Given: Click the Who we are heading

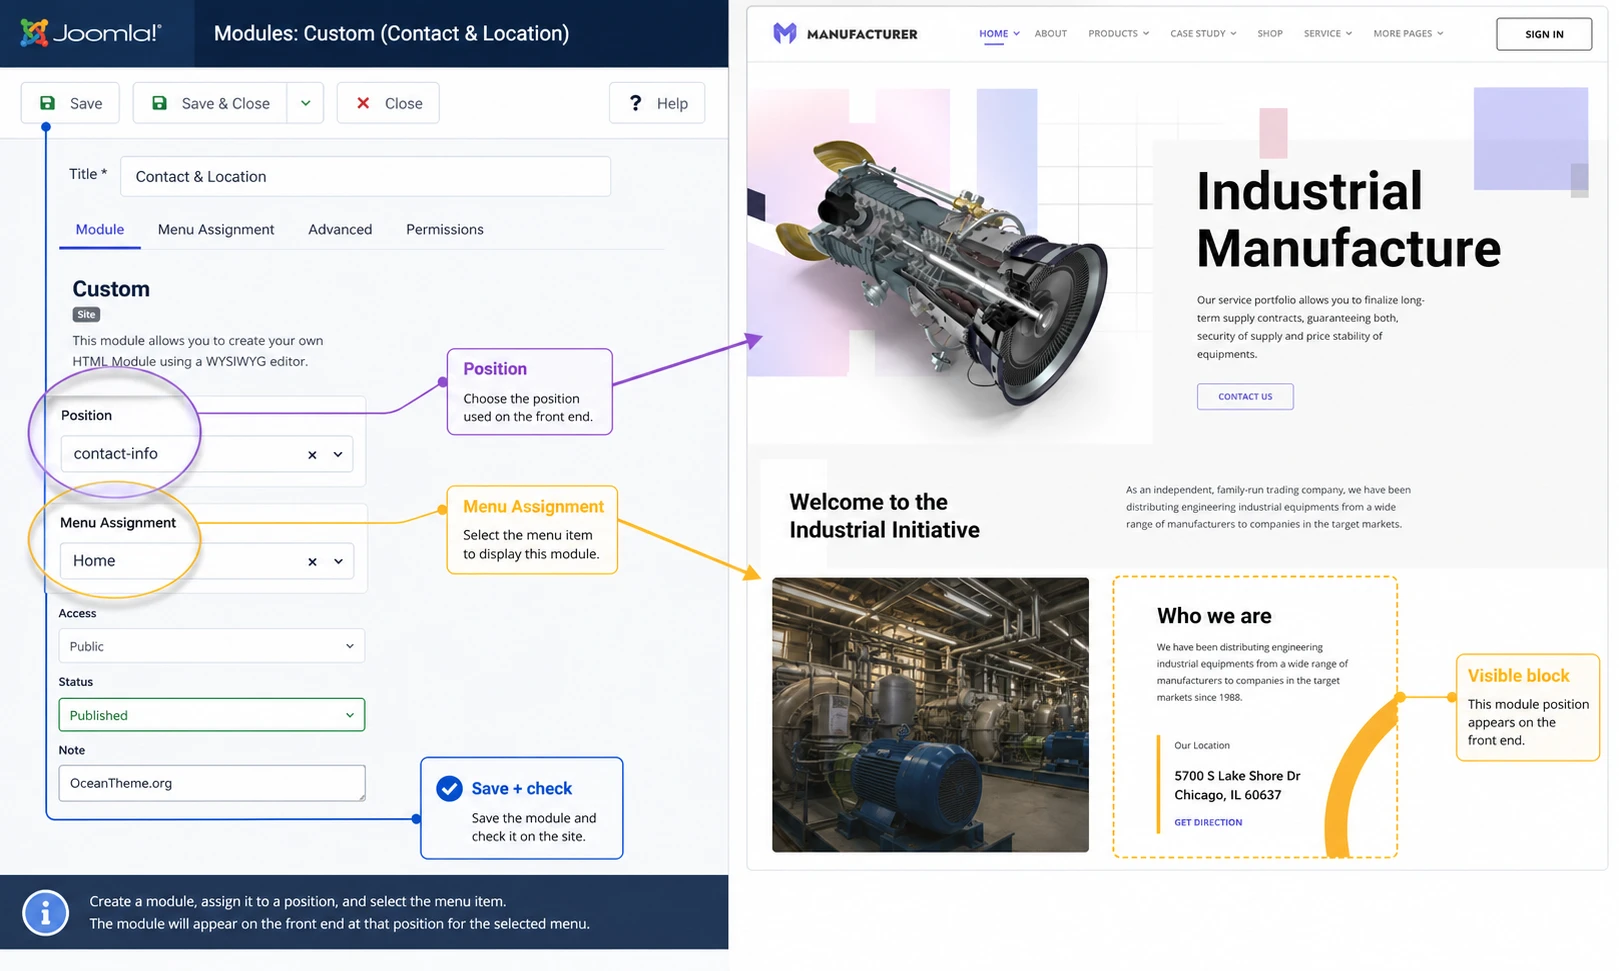Looking at the screenshot, I should [1214, 616].
